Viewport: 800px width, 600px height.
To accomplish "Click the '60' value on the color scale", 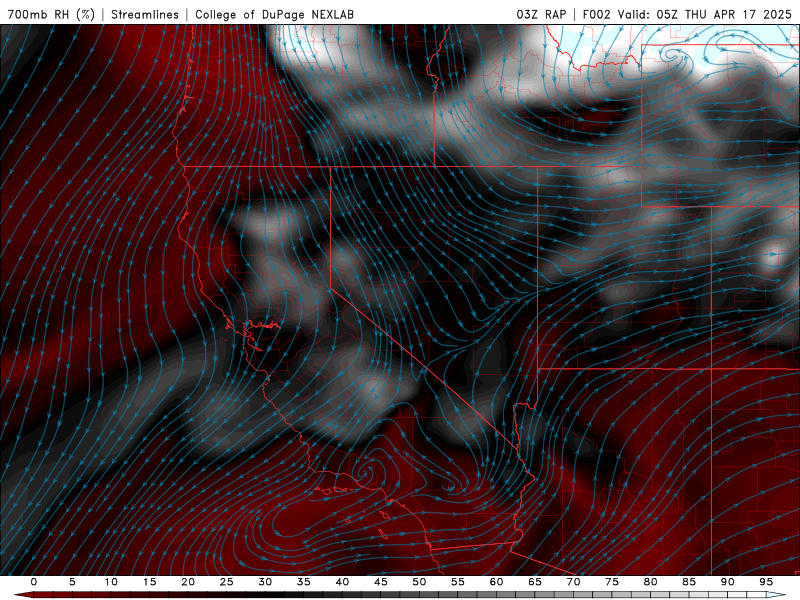I will [496, 582].
